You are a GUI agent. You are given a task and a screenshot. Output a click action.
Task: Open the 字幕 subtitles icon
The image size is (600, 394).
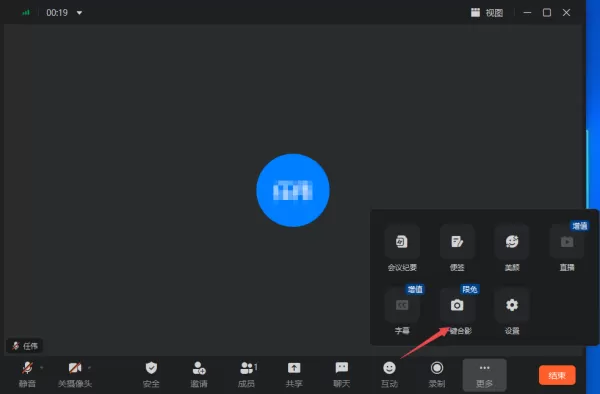402,305
